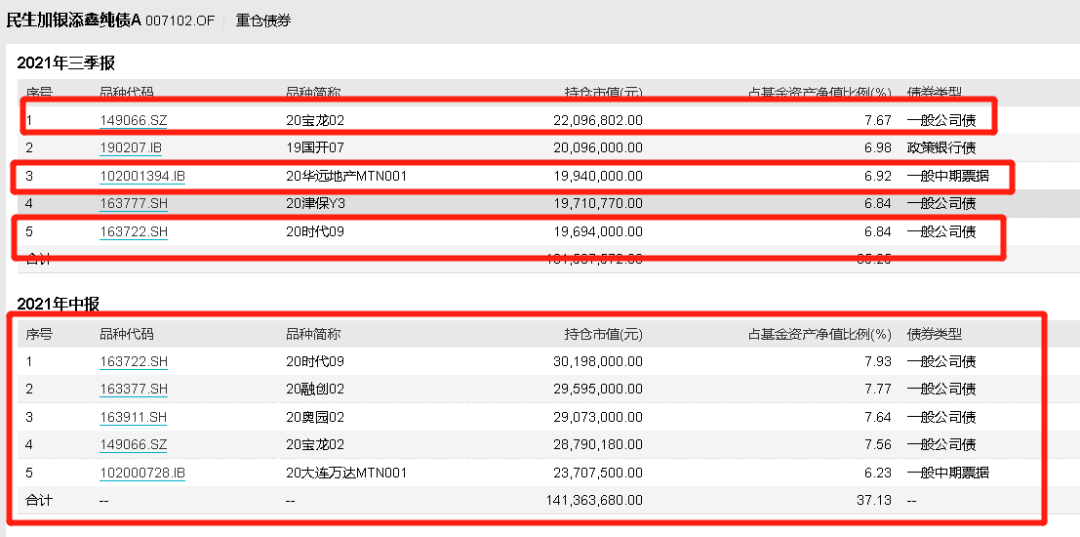Click the 190207.IB bond code link
Image resolution: width=1080 pixels, height=537 pixels.
(130, 148)
